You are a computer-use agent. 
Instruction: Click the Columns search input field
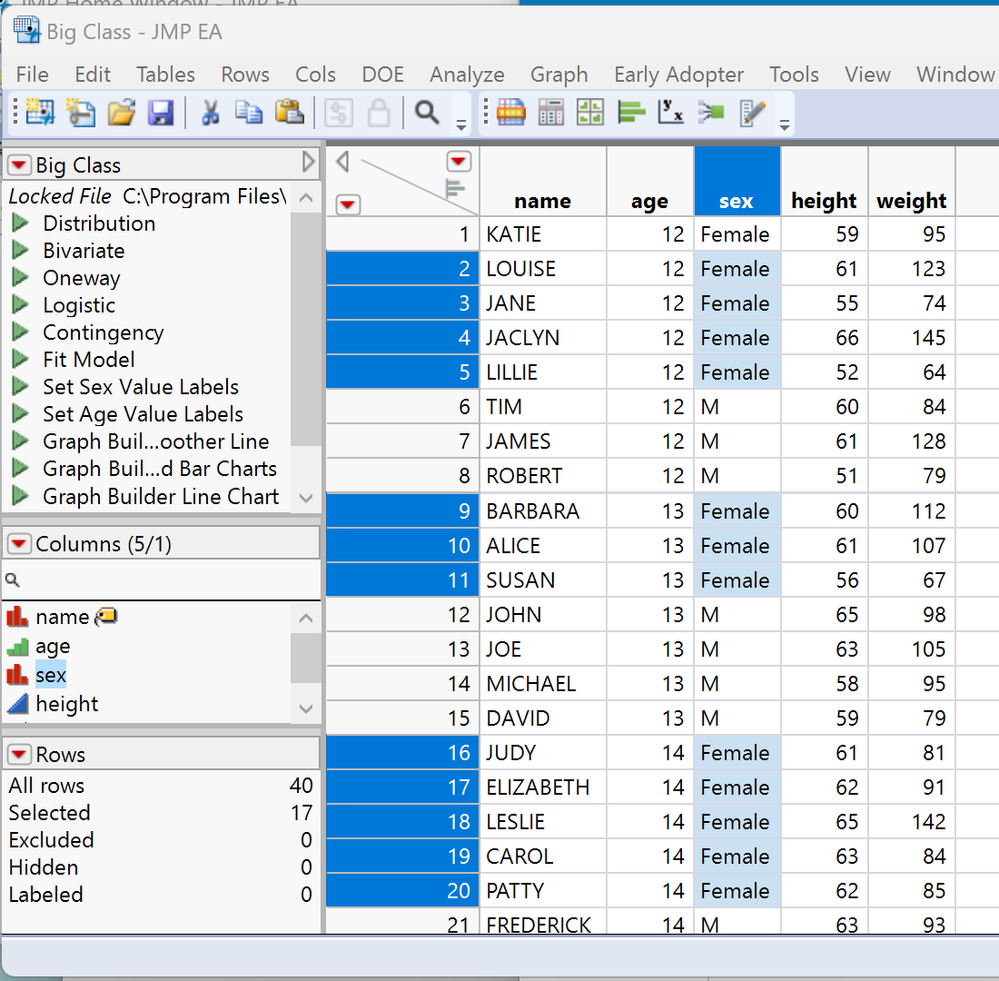pos(161,580)
